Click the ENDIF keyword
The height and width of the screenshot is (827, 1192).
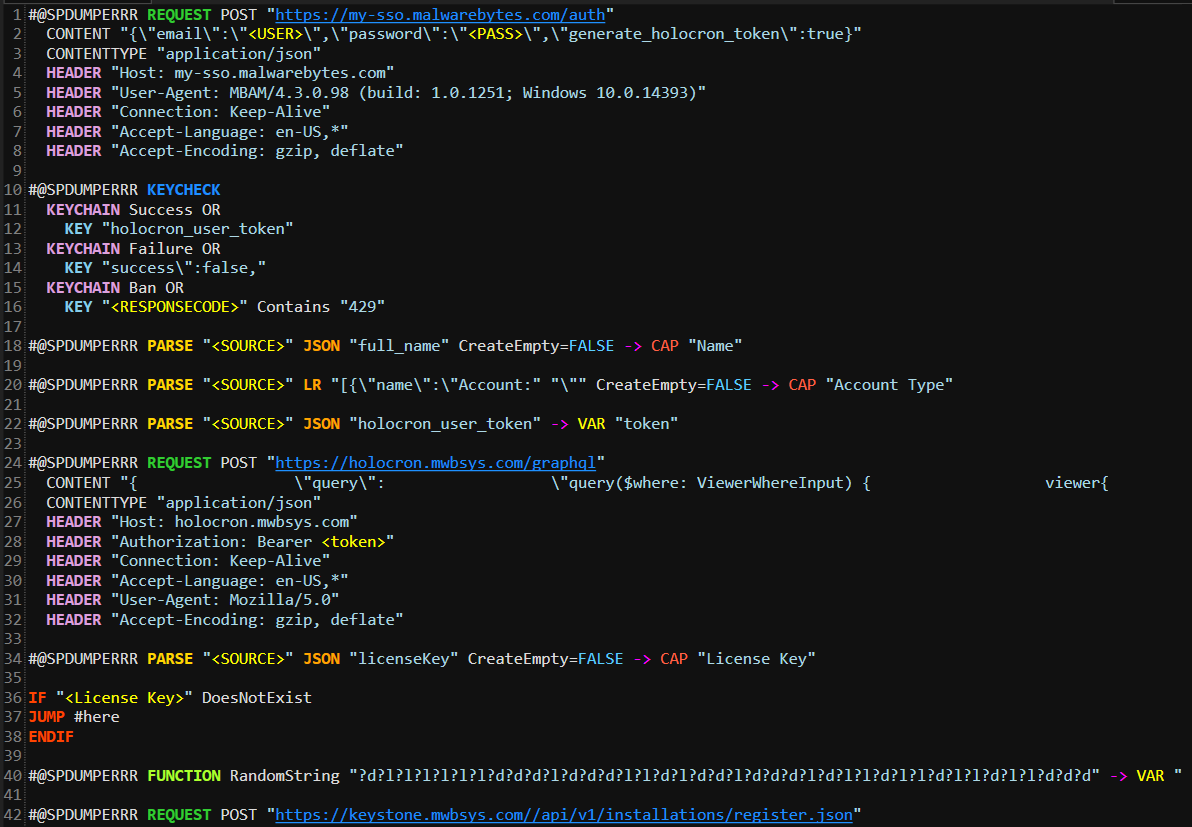51,737
